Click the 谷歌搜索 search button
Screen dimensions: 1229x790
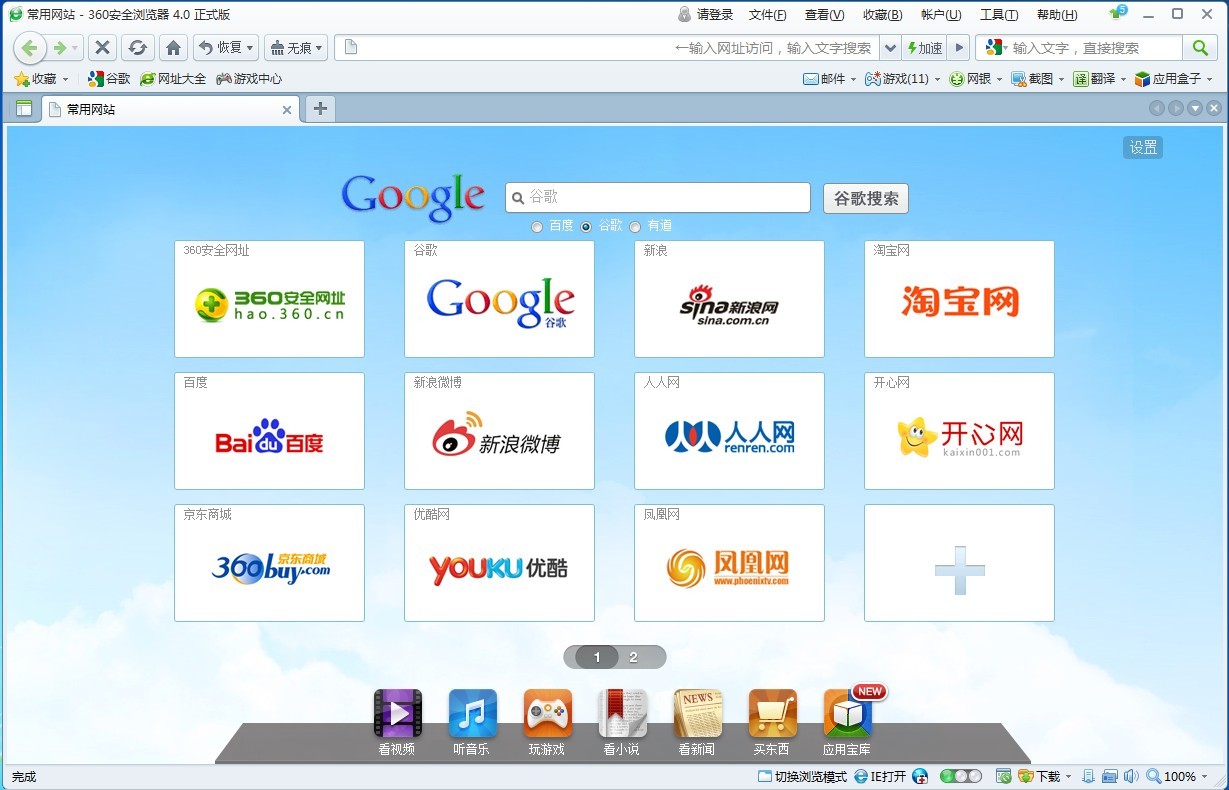tap(866, 198)
